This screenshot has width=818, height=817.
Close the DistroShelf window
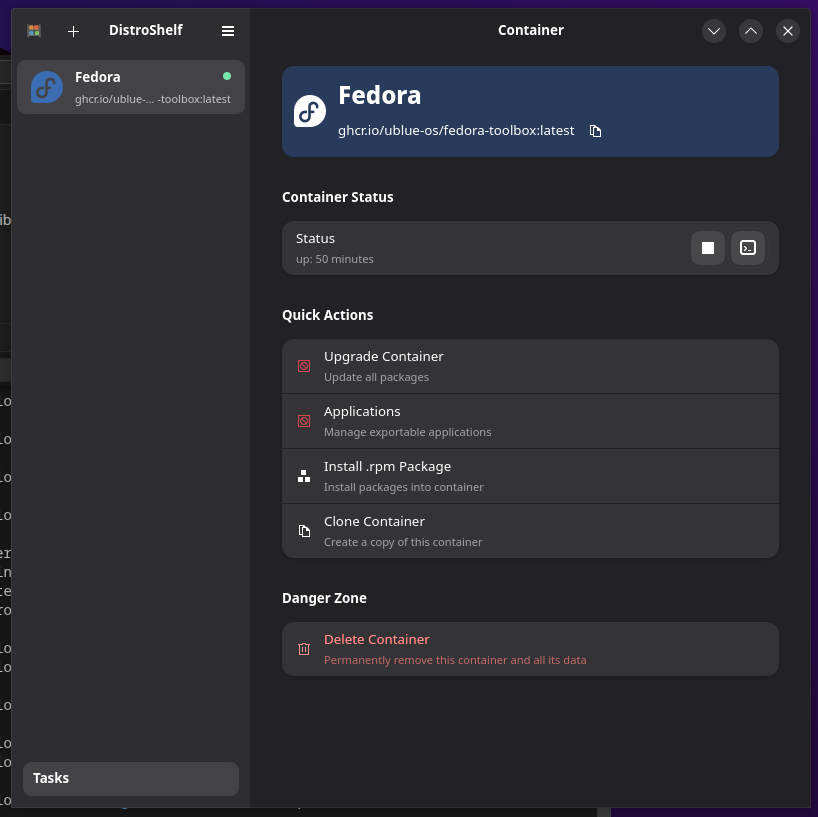[788, 31]
